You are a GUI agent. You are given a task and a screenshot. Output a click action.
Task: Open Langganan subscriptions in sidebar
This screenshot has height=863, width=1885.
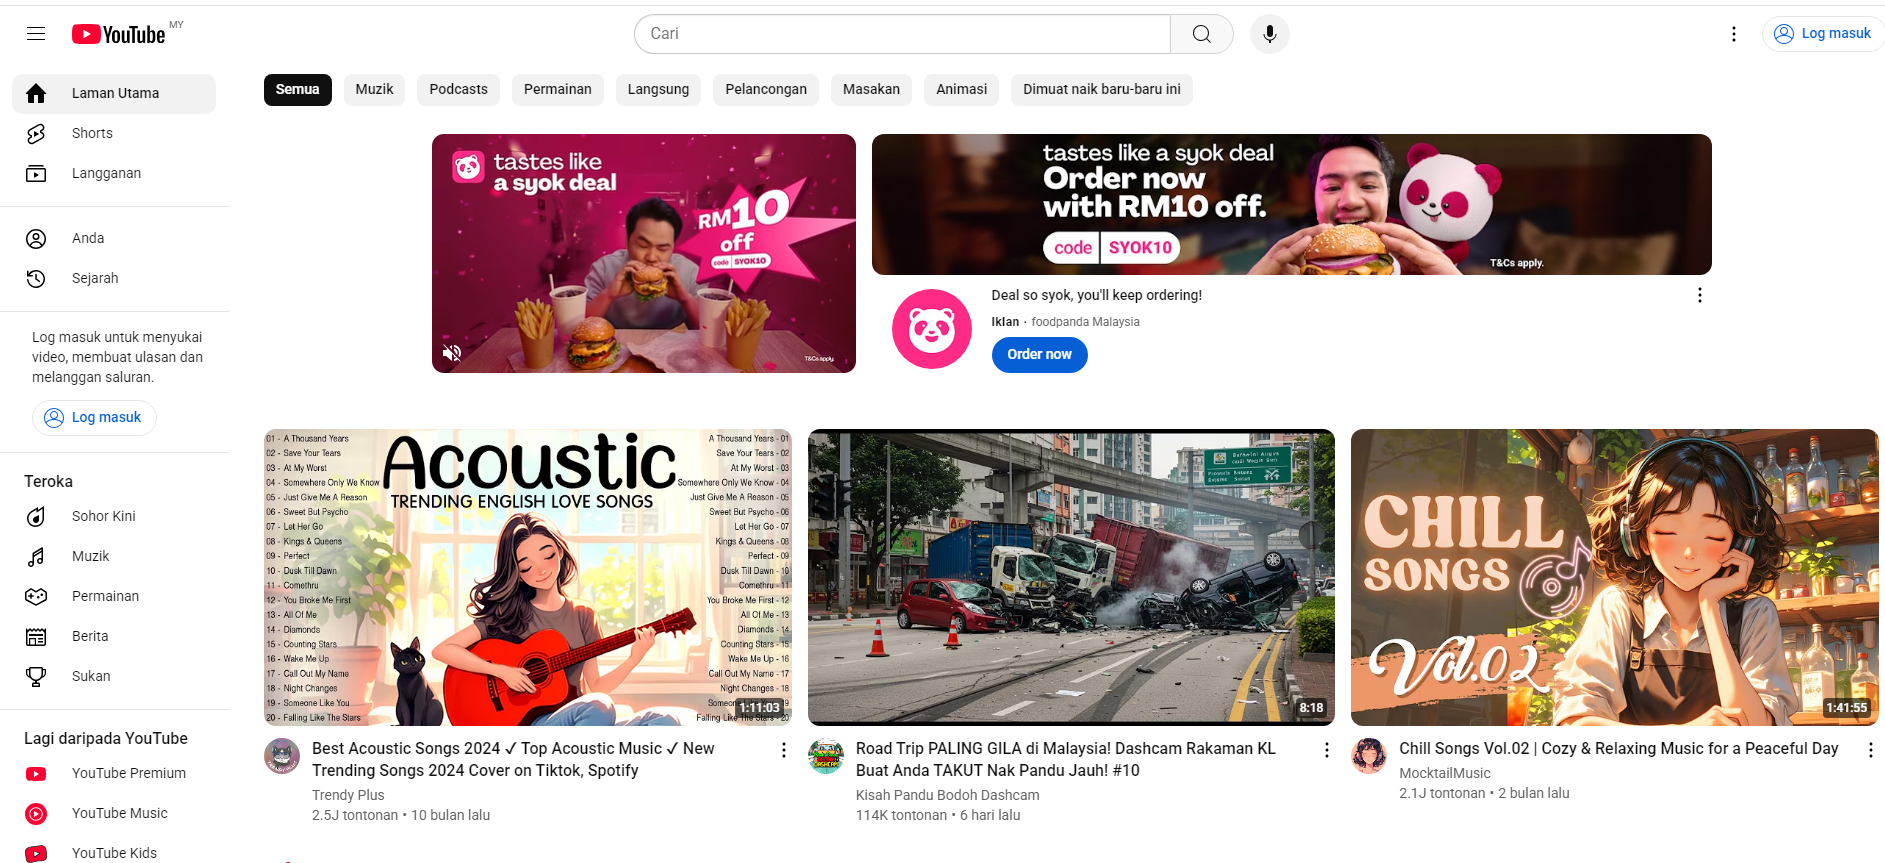114,173
